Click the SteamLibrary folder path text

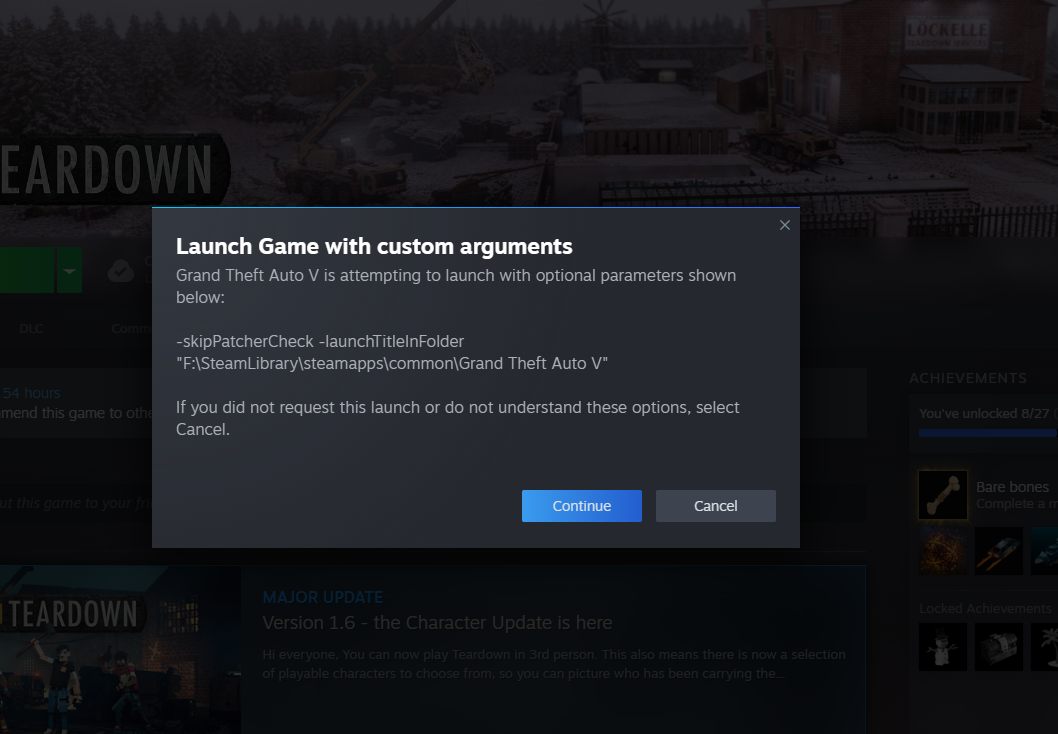[392, 364]
